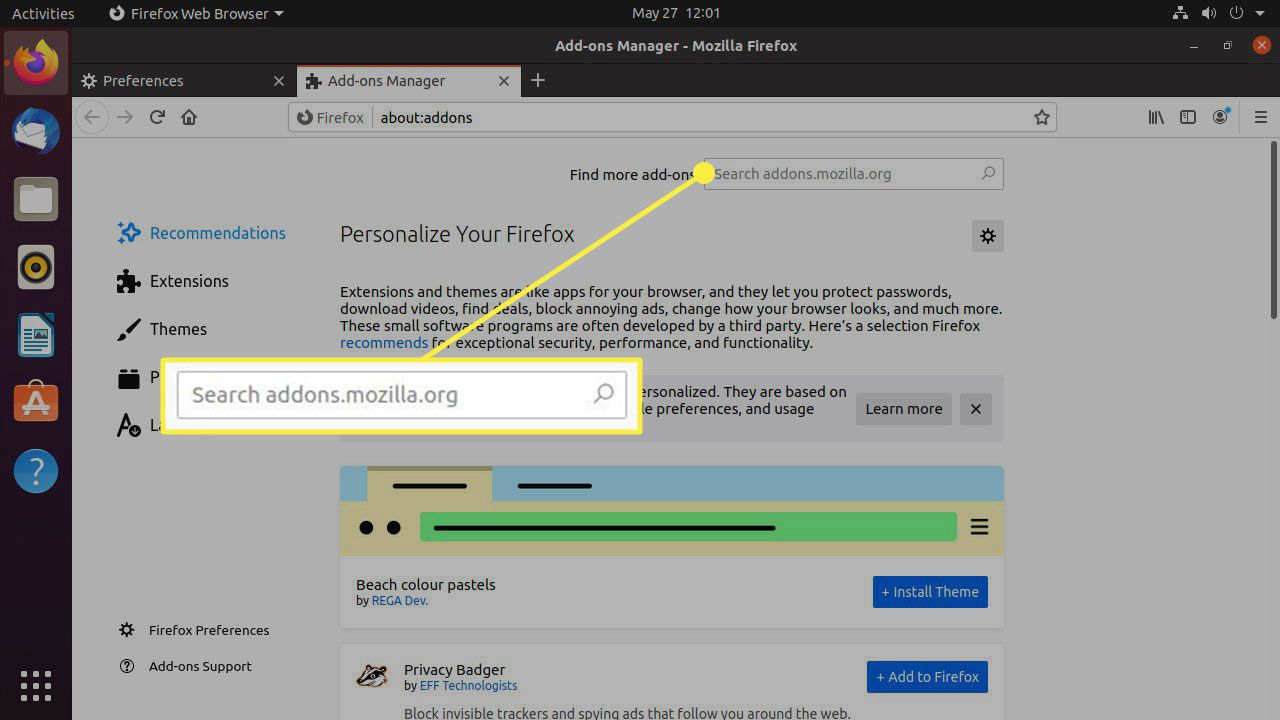Screen dimensions: 1280x720
Task: Install the Beach colour pastels theme
Action: click(930, 592)
